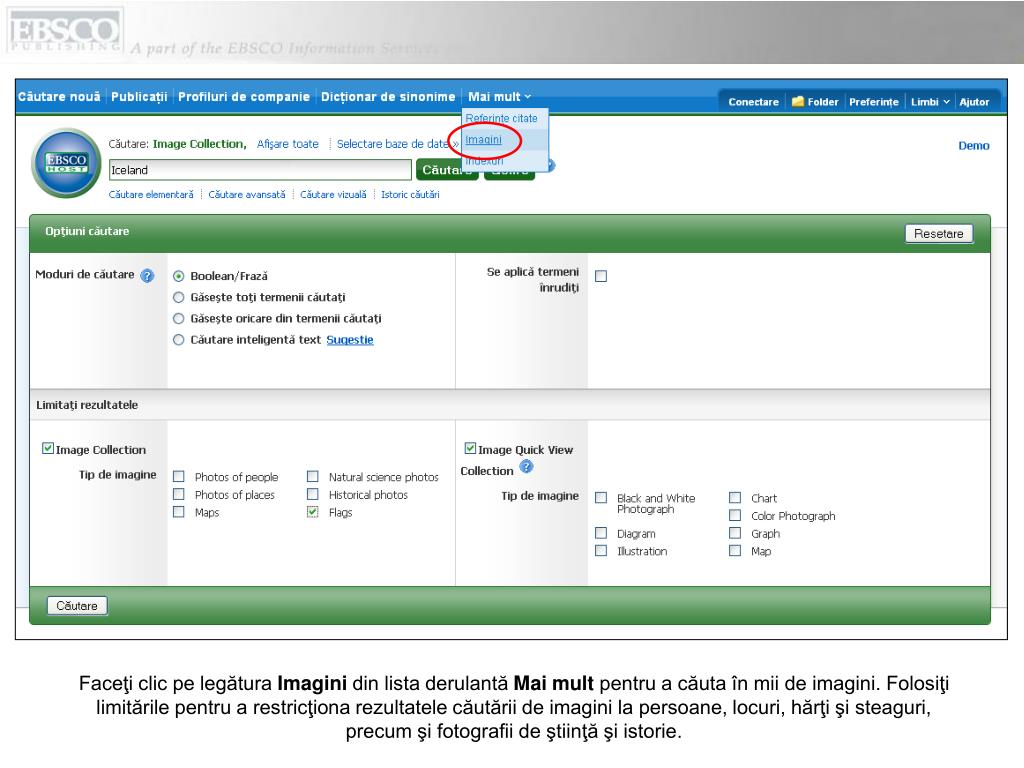Click the Image Collection database name

pyautogui.click(x=199, y=144)
